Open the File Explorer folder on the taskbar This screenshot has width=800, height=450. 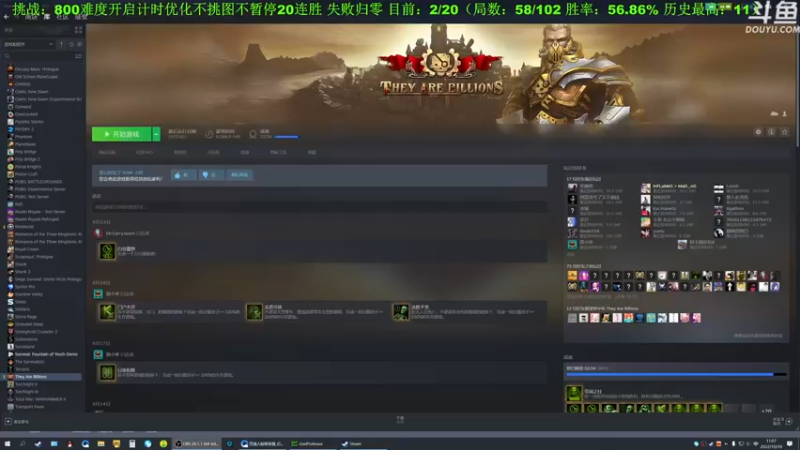coord(101,444)
